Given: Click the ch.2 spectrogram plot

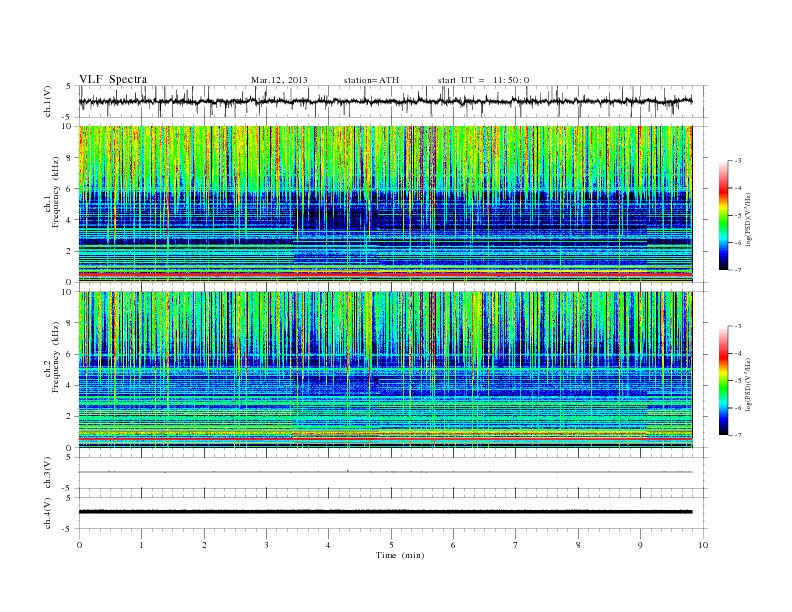Looking at the screenshot, I should [386, 370].
